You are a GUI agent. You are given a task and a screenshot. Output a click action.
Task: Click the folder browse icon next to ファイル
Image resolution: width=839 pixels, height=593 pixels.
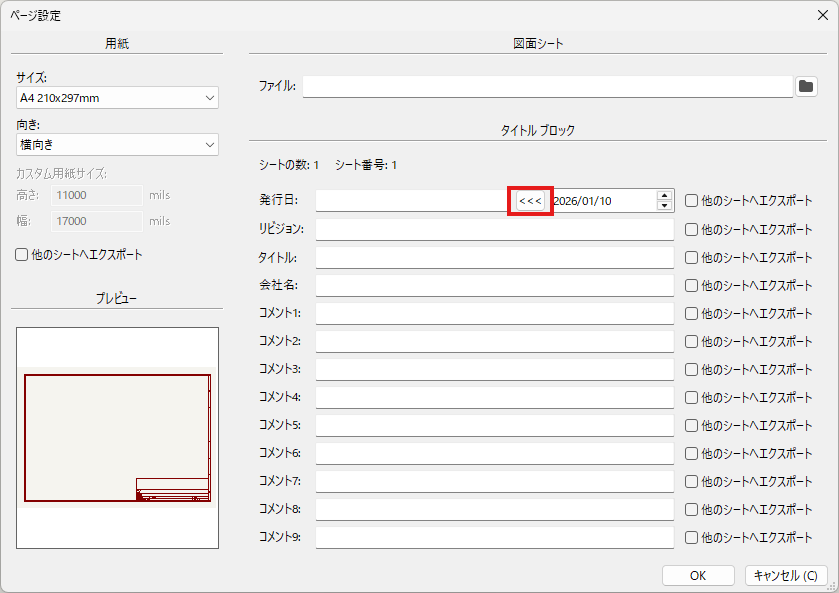click(x=806, y=87)
